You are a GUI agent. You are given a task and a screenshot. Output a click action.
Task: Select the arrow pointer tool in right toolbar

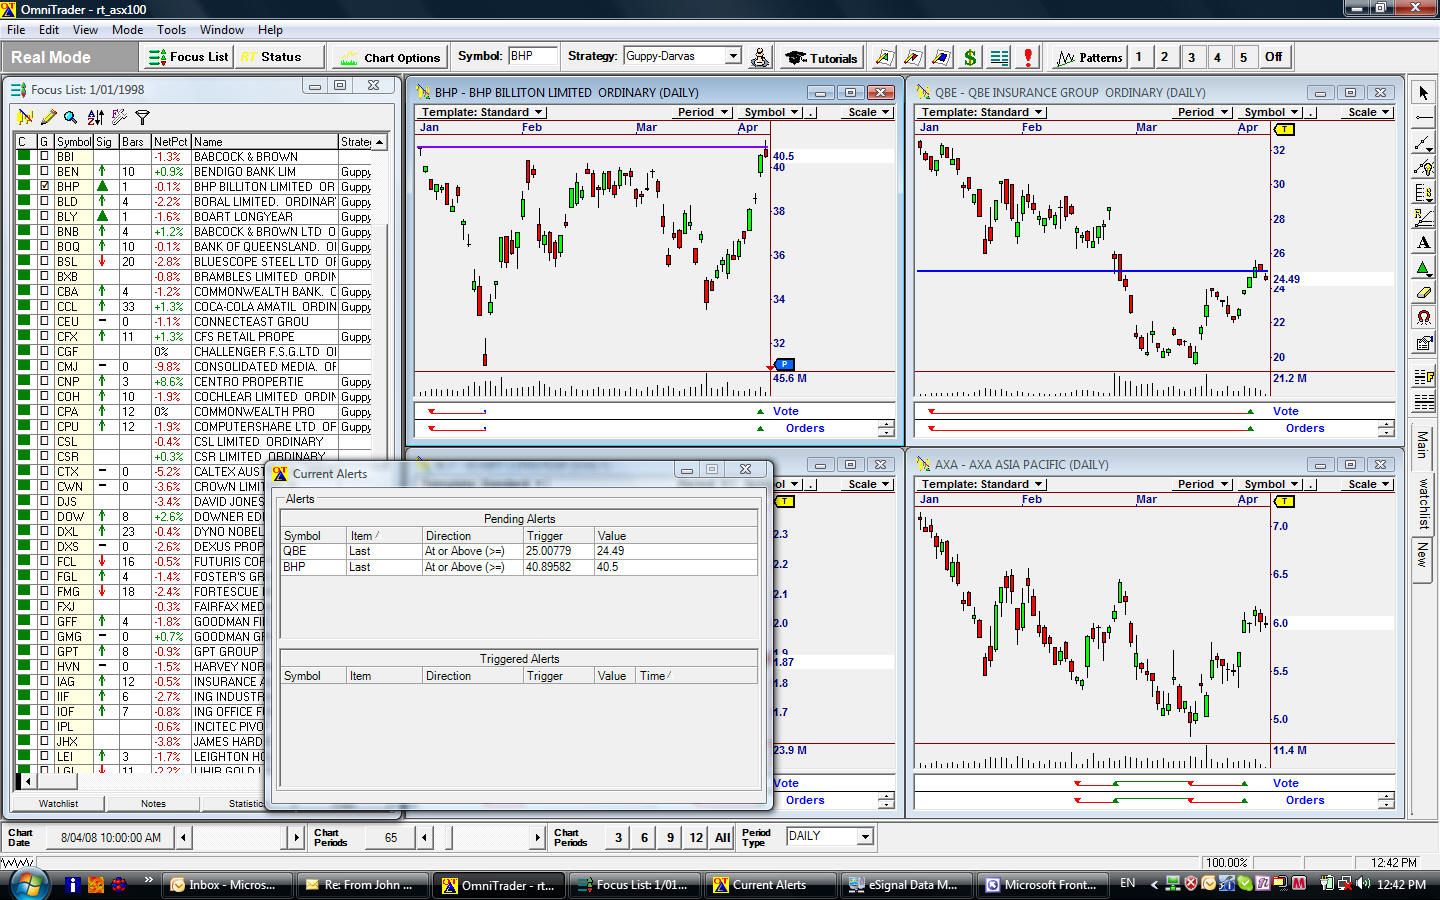coord(1423,93)
